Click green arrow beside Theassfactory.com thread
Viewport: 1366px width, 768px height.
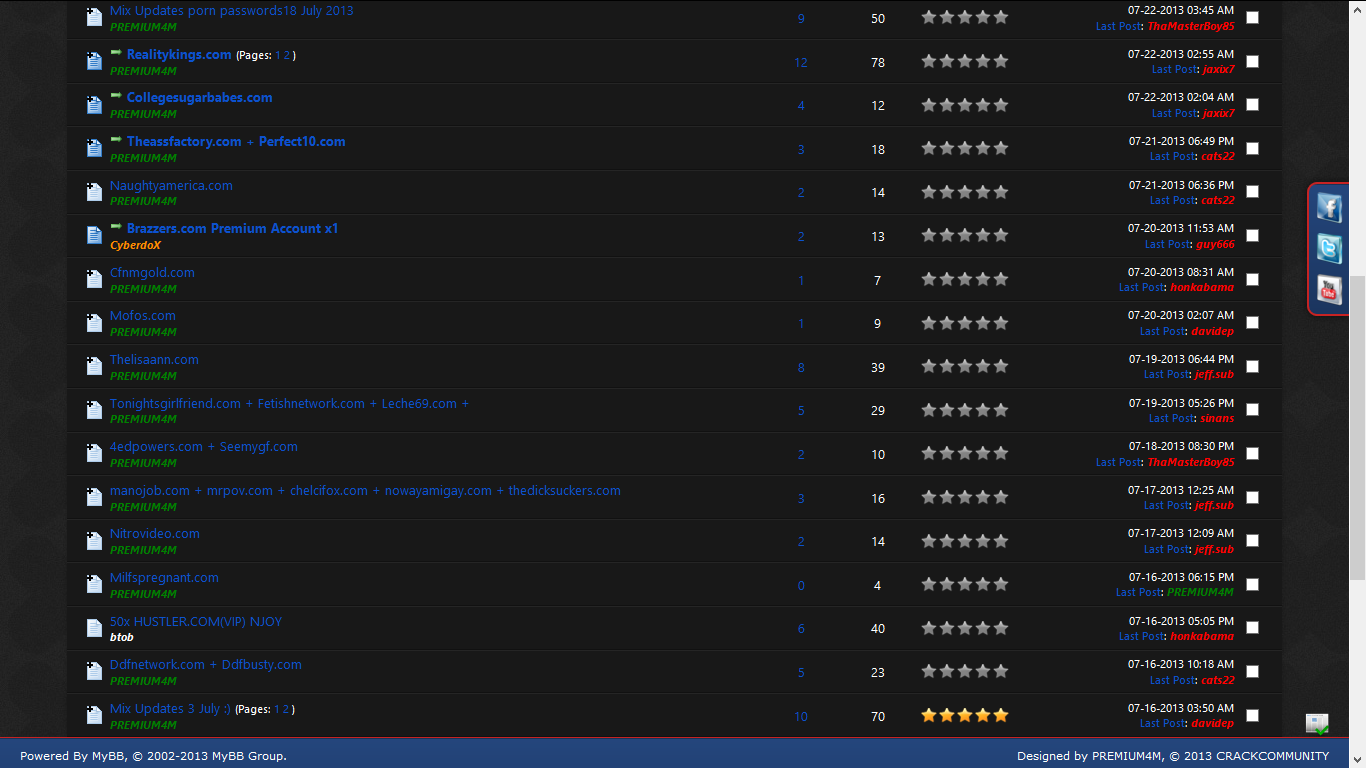pyautogui.click(x=116, y=139)
